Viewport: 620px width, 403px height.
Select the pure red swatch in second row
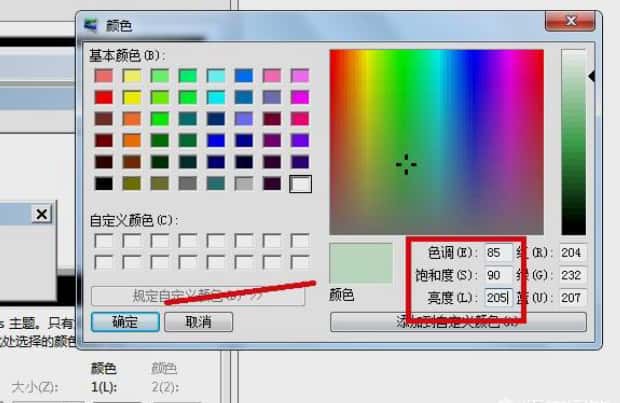pyautogui.click(x=104, y=97)
